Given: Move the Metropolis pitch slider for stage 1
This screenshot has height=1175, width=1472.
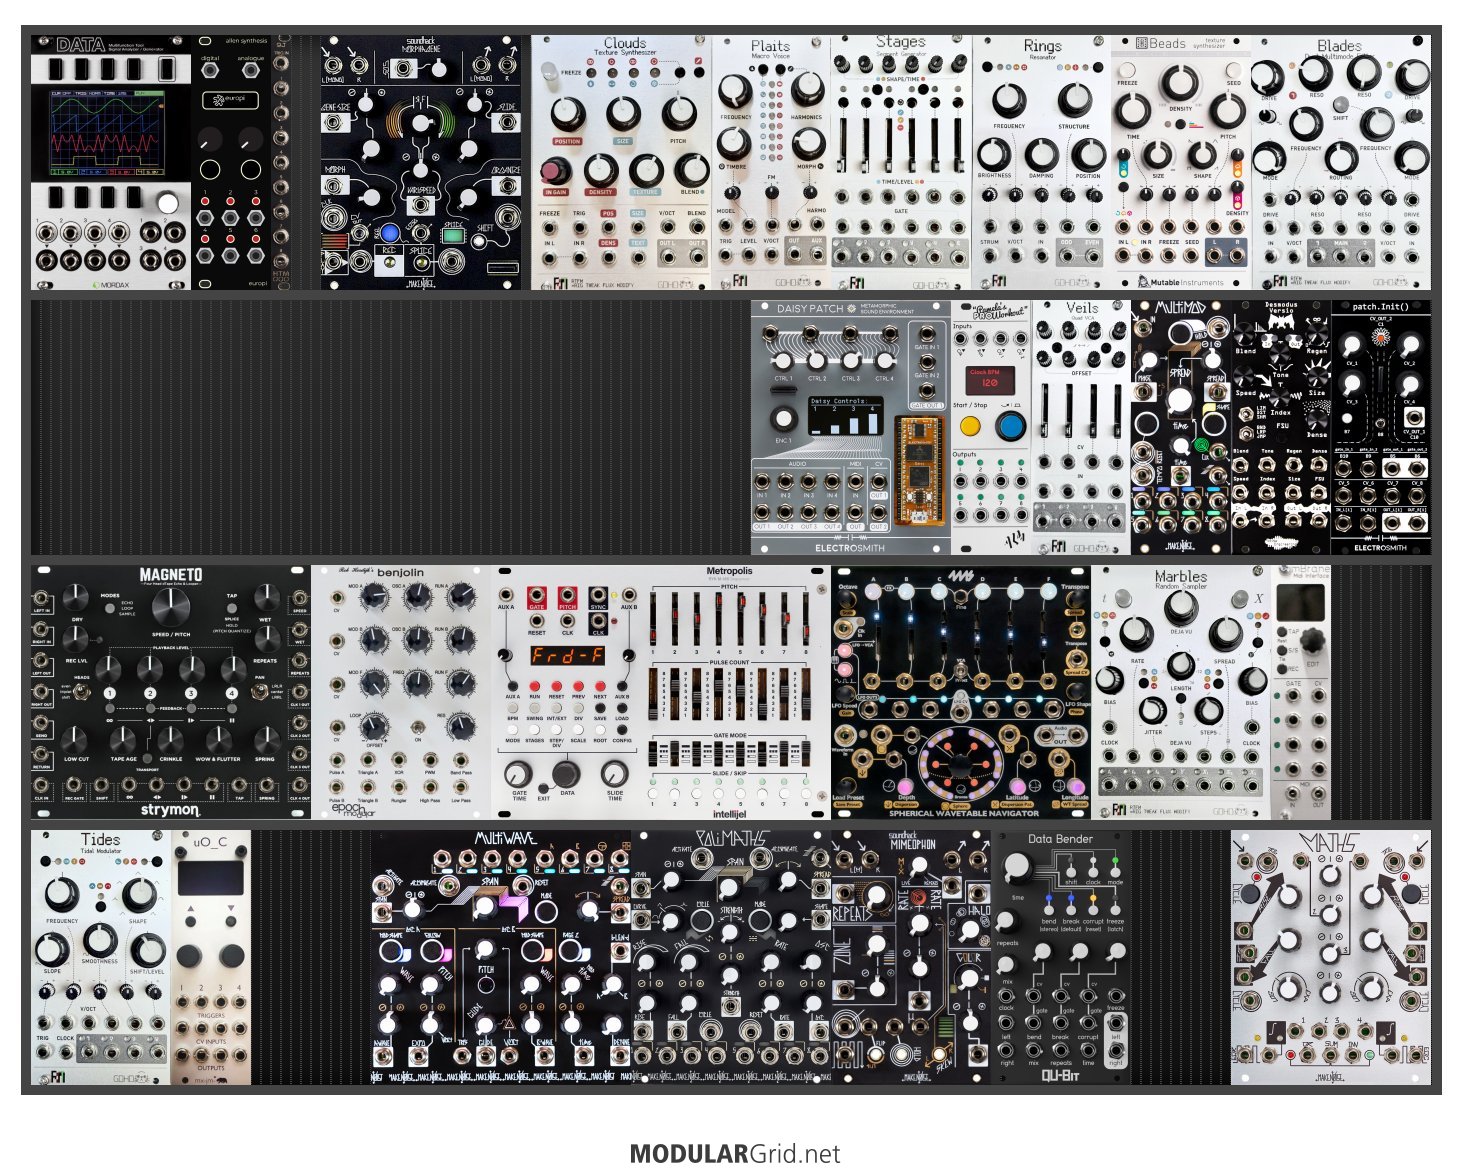Looking at the screenshot, I should point(655,620).
